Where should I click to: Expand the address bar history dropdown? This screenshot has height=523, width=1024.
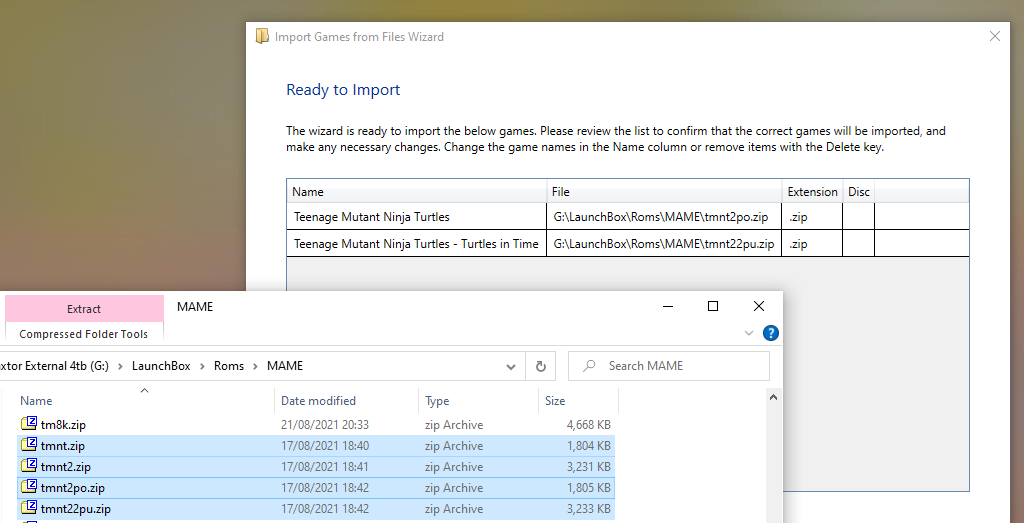click(511, 367)
